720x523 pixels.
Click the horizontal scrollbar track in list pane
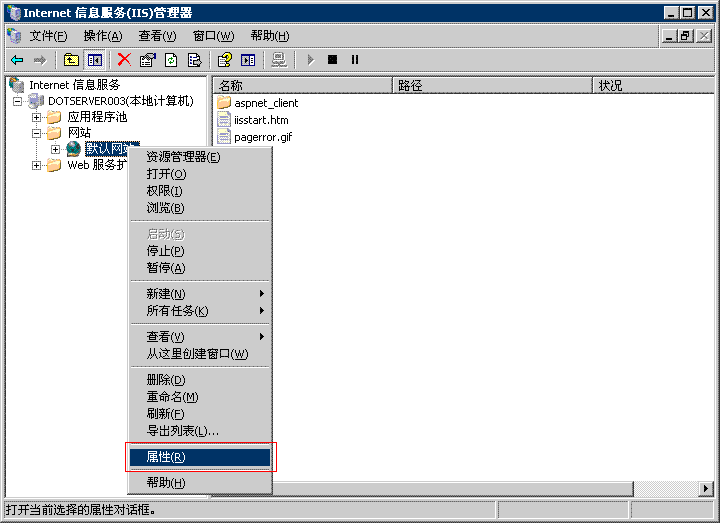click(x=666, y=489)
